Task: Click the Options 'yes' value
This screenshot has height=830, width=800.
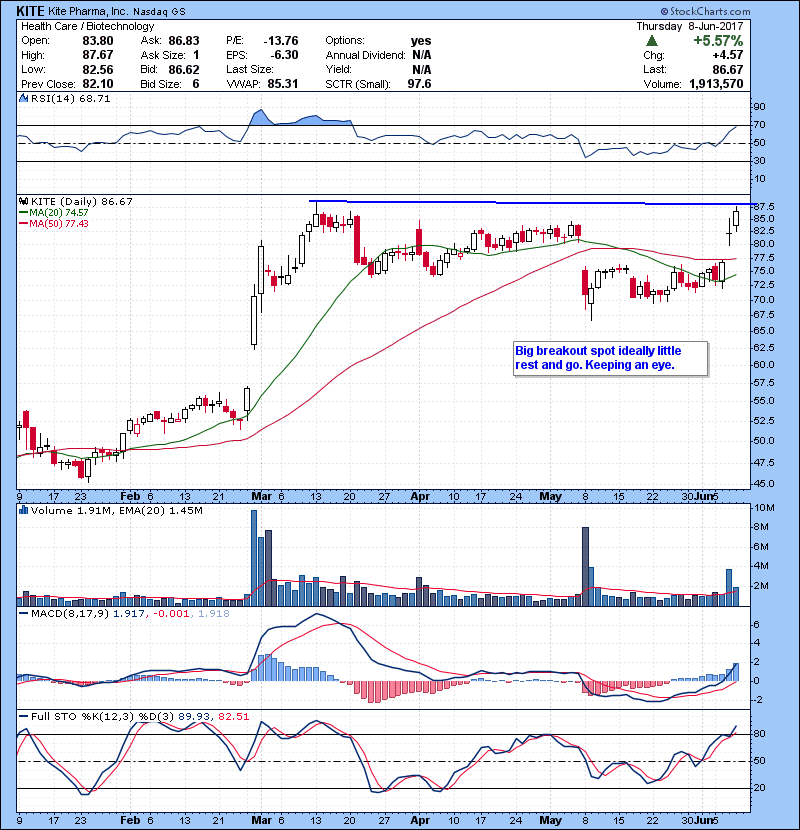Action: pos(420,40)
